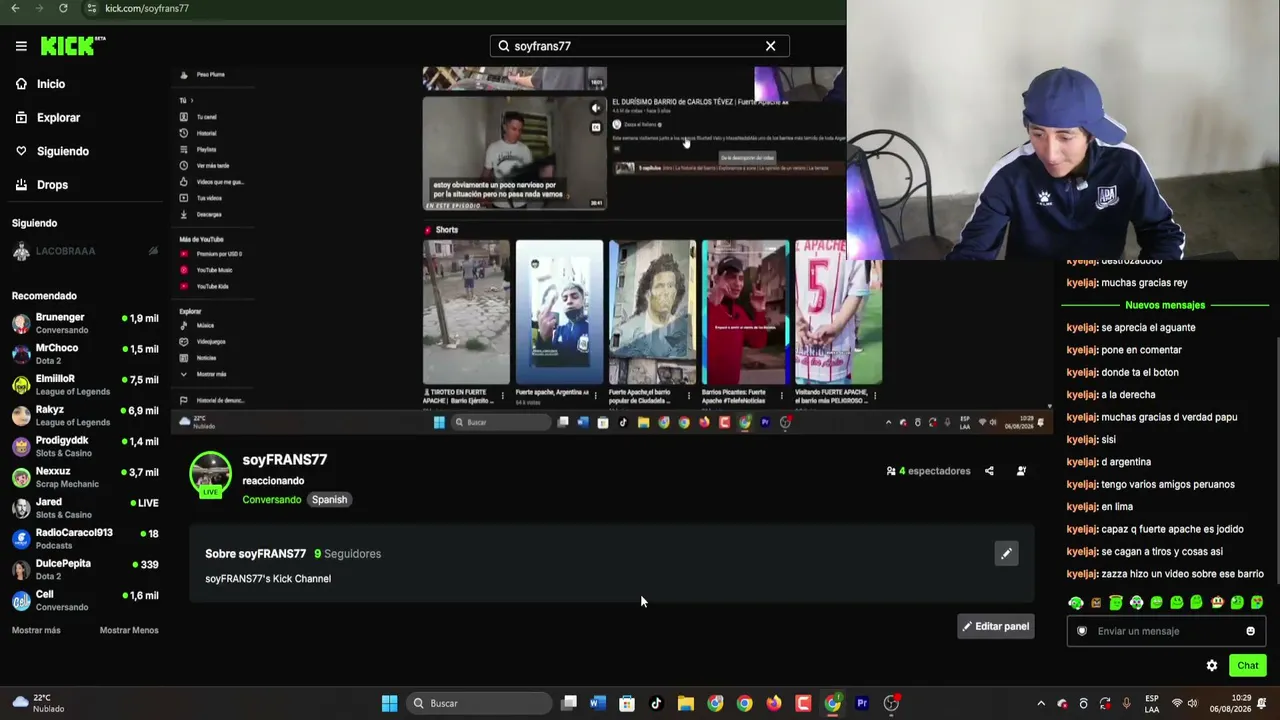
Task: Open Explorar in the sidebar
Action: pyautogui.click(x=48, y=118)
